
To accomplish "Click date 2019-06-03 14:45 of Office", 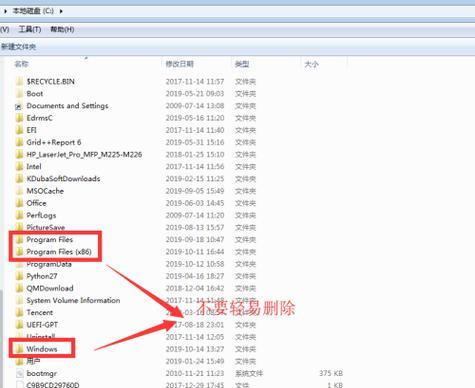I will [195, 203].
